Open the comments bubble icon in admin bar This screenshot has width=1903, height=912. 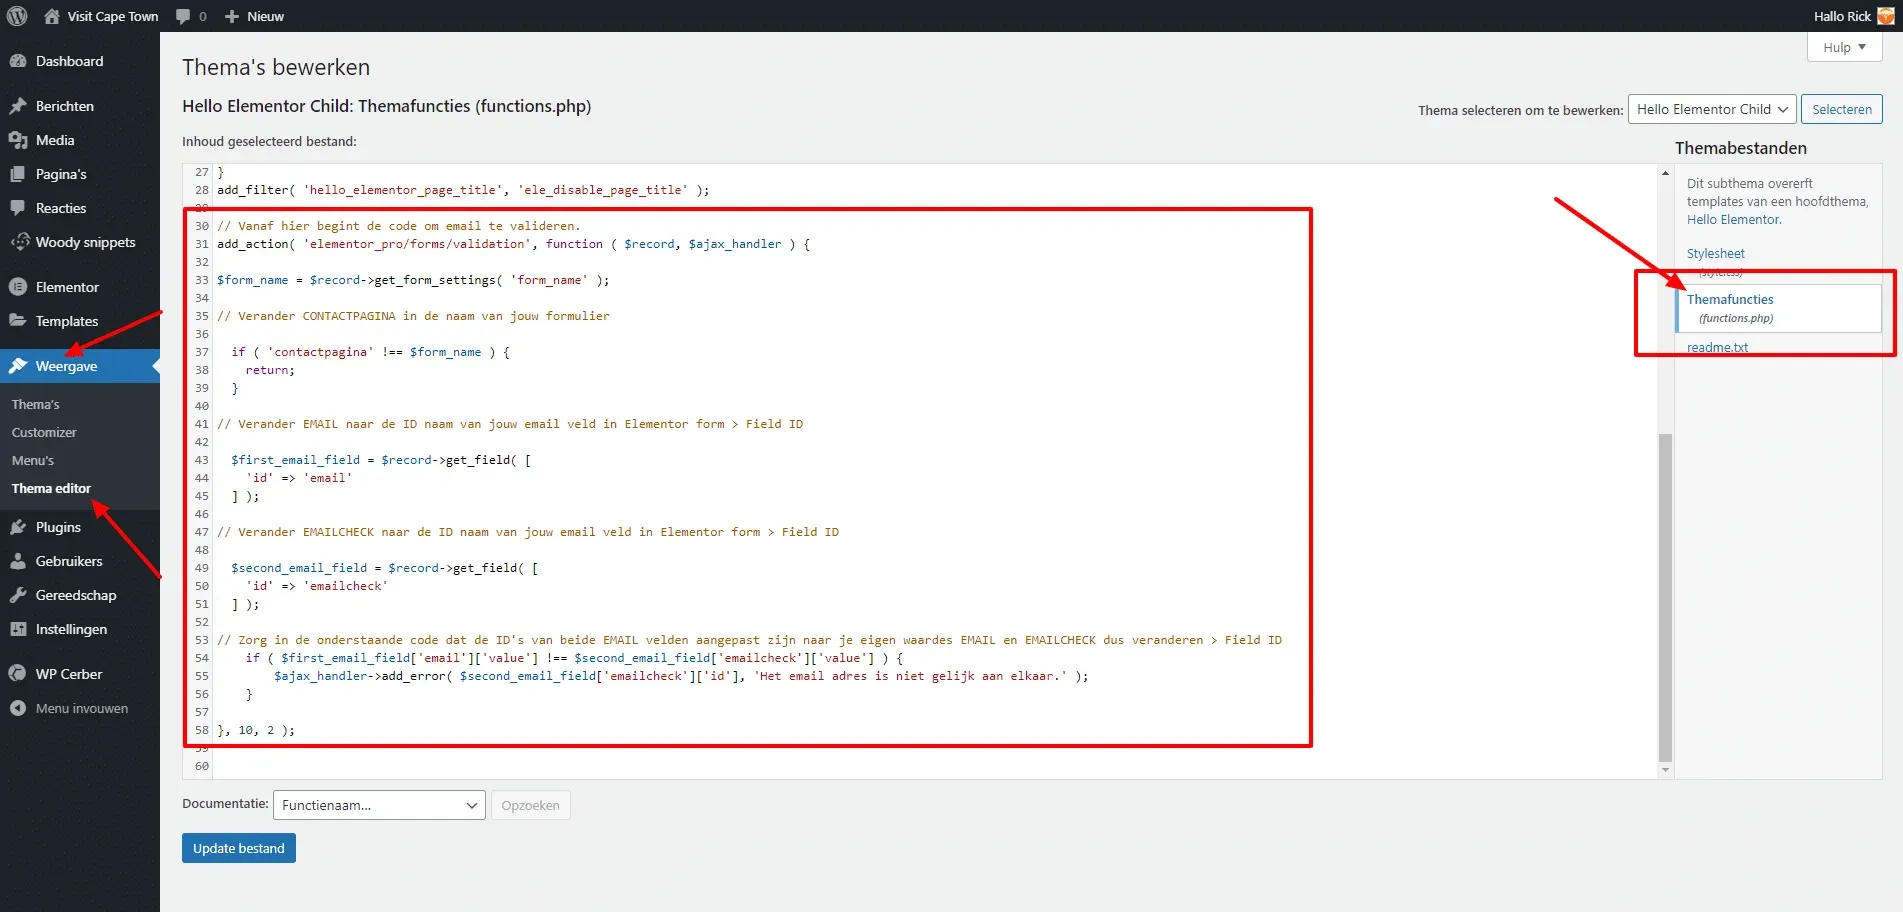183,16
